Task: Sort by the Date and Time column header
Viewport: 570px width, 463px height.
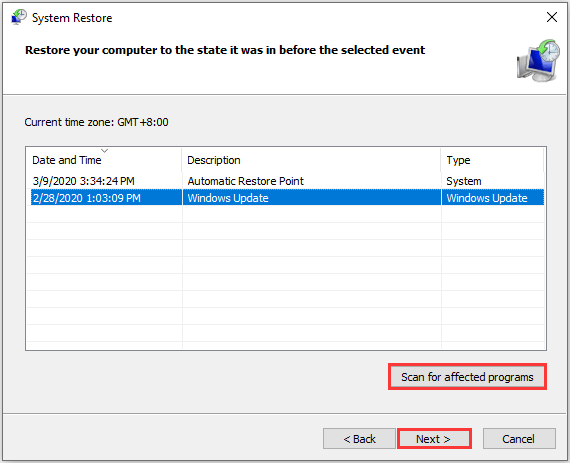Action: click(x=104, y=160)
